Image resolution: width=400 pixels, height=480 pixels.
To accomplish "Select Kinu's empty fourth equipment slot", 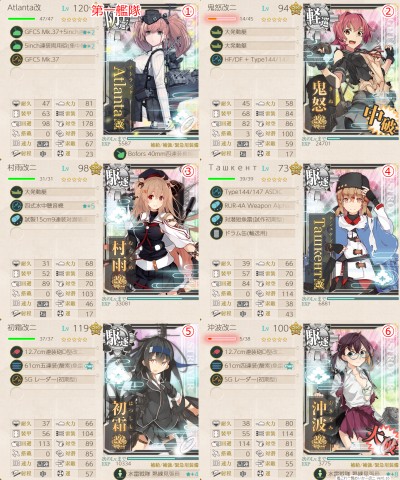I will tap(253, 73).
